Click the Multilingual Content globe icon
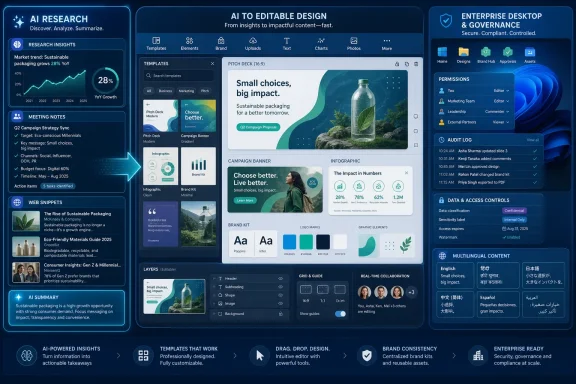576x384 pixels. coord(442,256)
